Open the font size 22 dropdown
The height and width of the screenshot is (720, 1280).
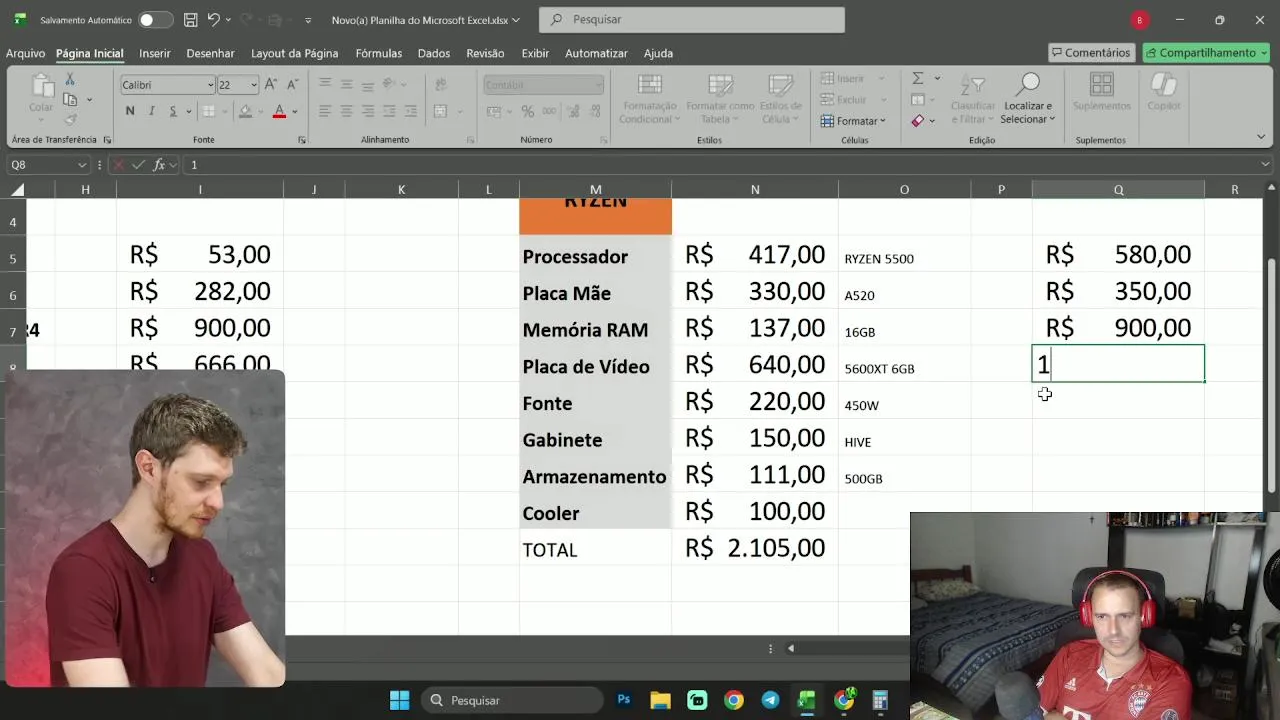254,85
